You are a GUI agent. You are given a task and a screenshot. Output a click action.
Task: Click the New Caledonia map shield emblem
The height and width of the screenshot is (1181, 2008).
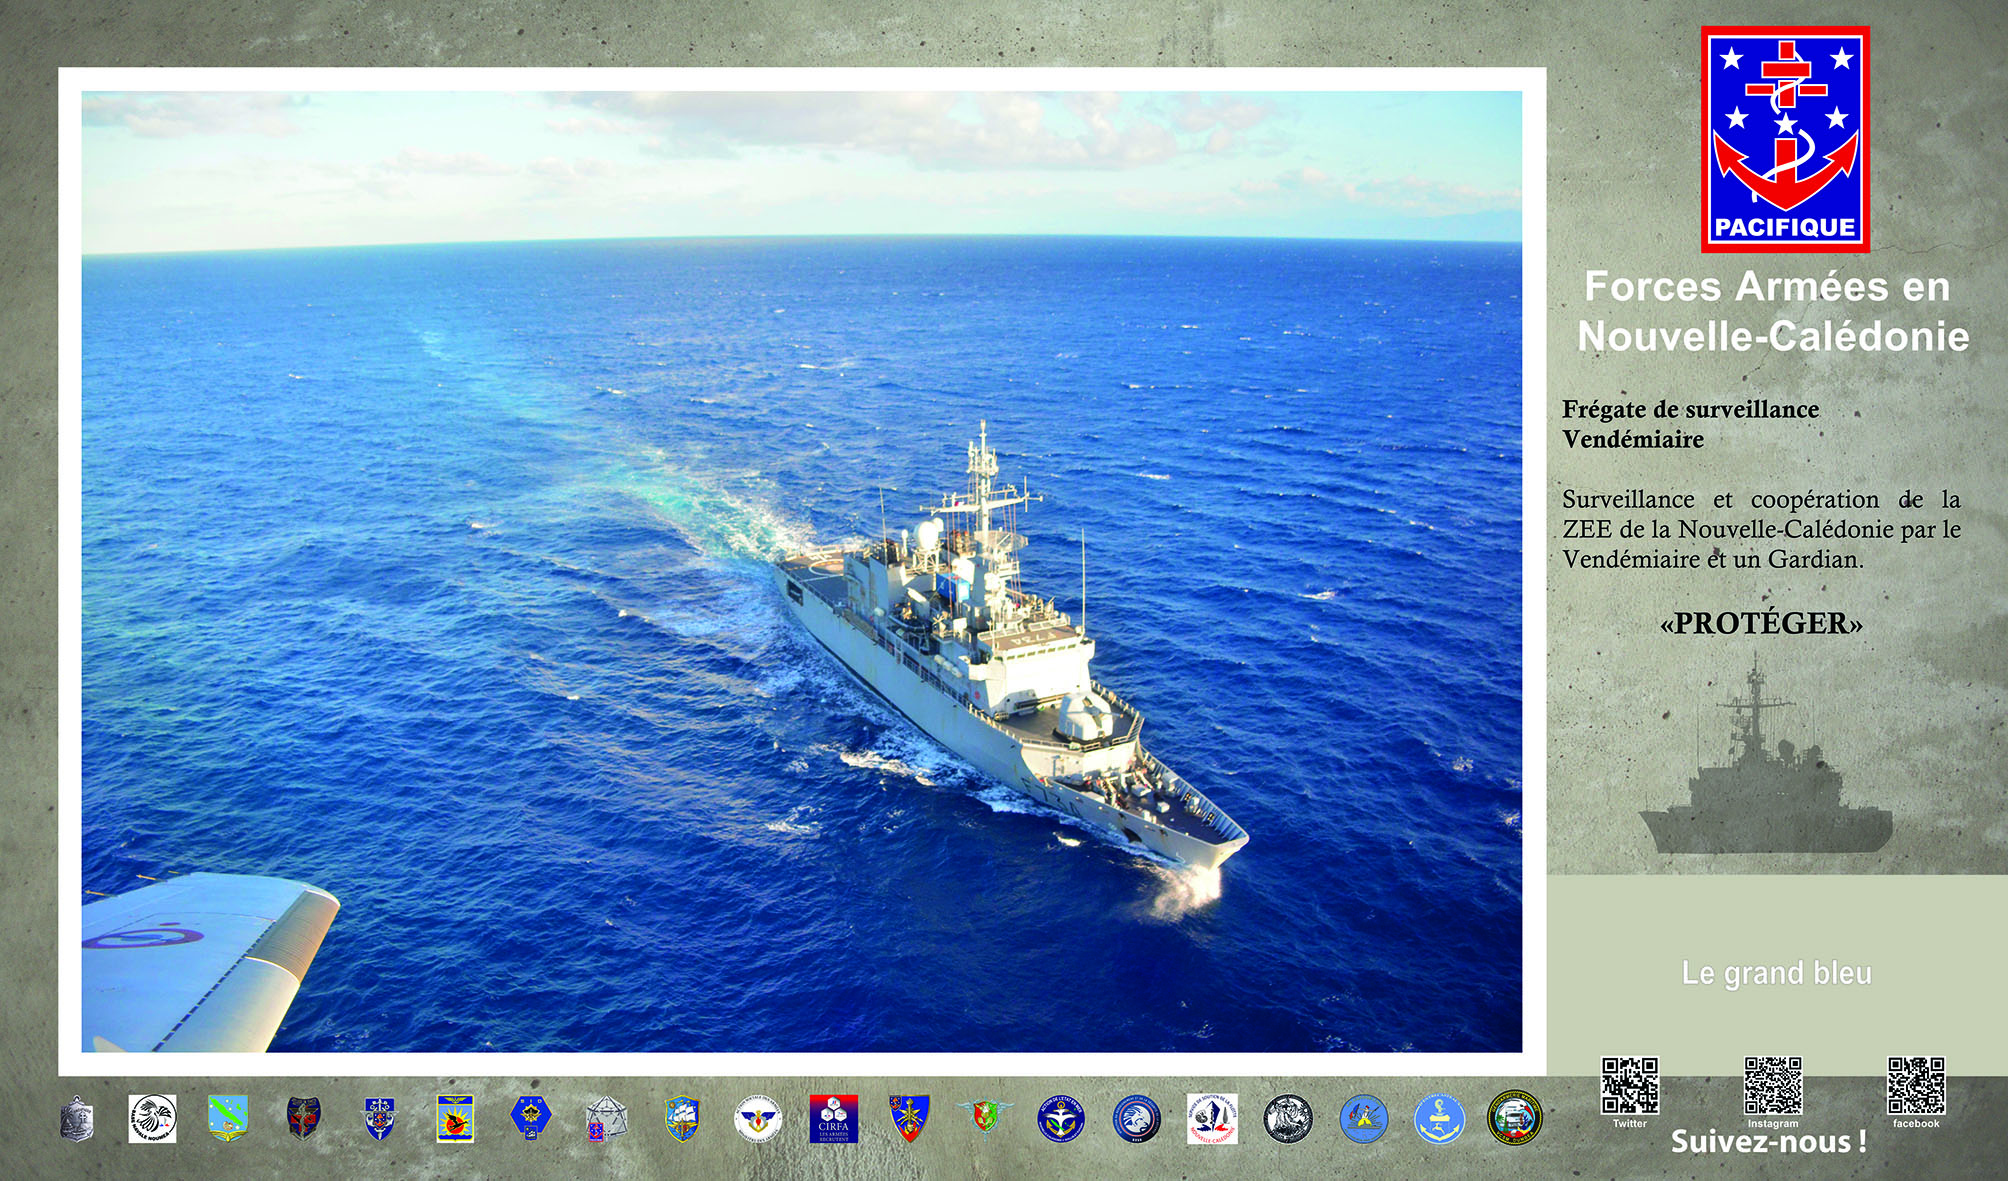click(x=228, y=1118)
